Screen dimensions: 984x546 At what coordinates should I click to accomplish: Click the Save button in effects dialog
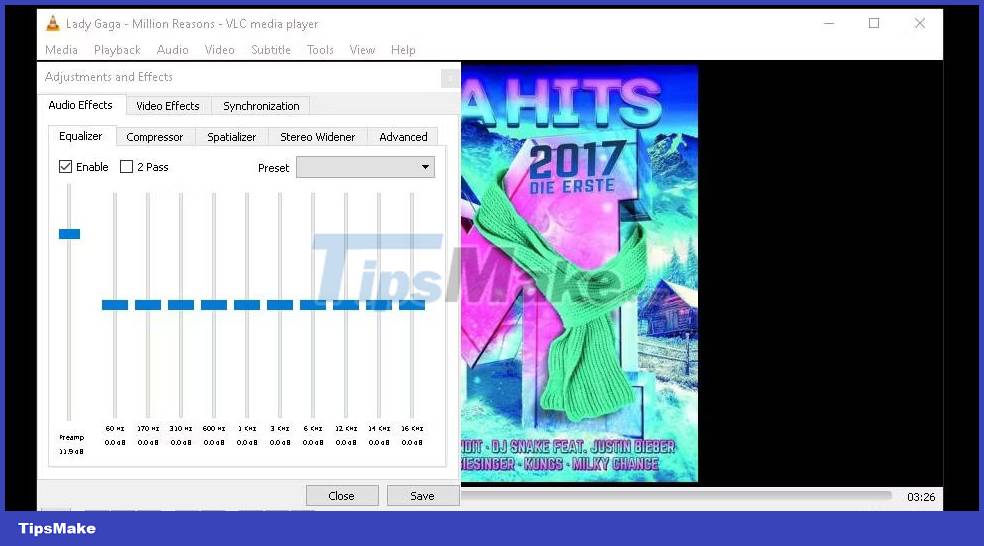(423, 496)
